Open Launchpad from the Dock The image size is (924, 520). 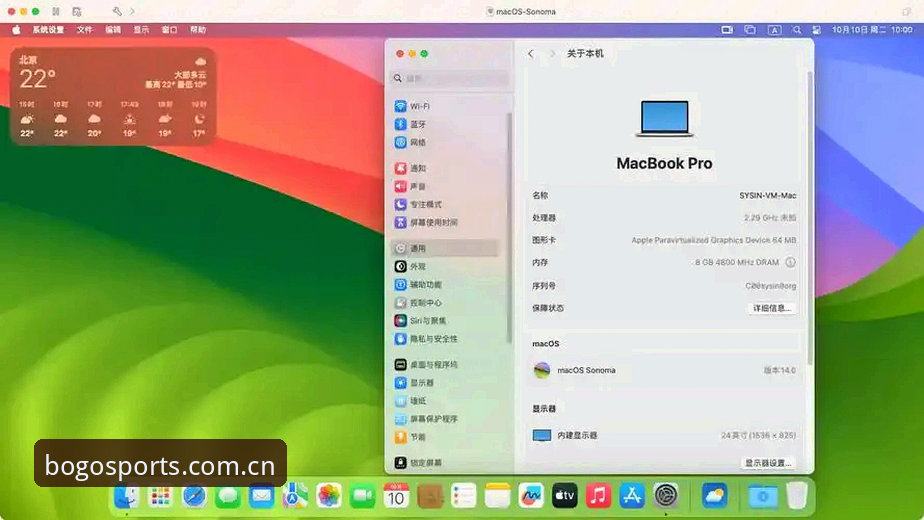coord(160,496)
